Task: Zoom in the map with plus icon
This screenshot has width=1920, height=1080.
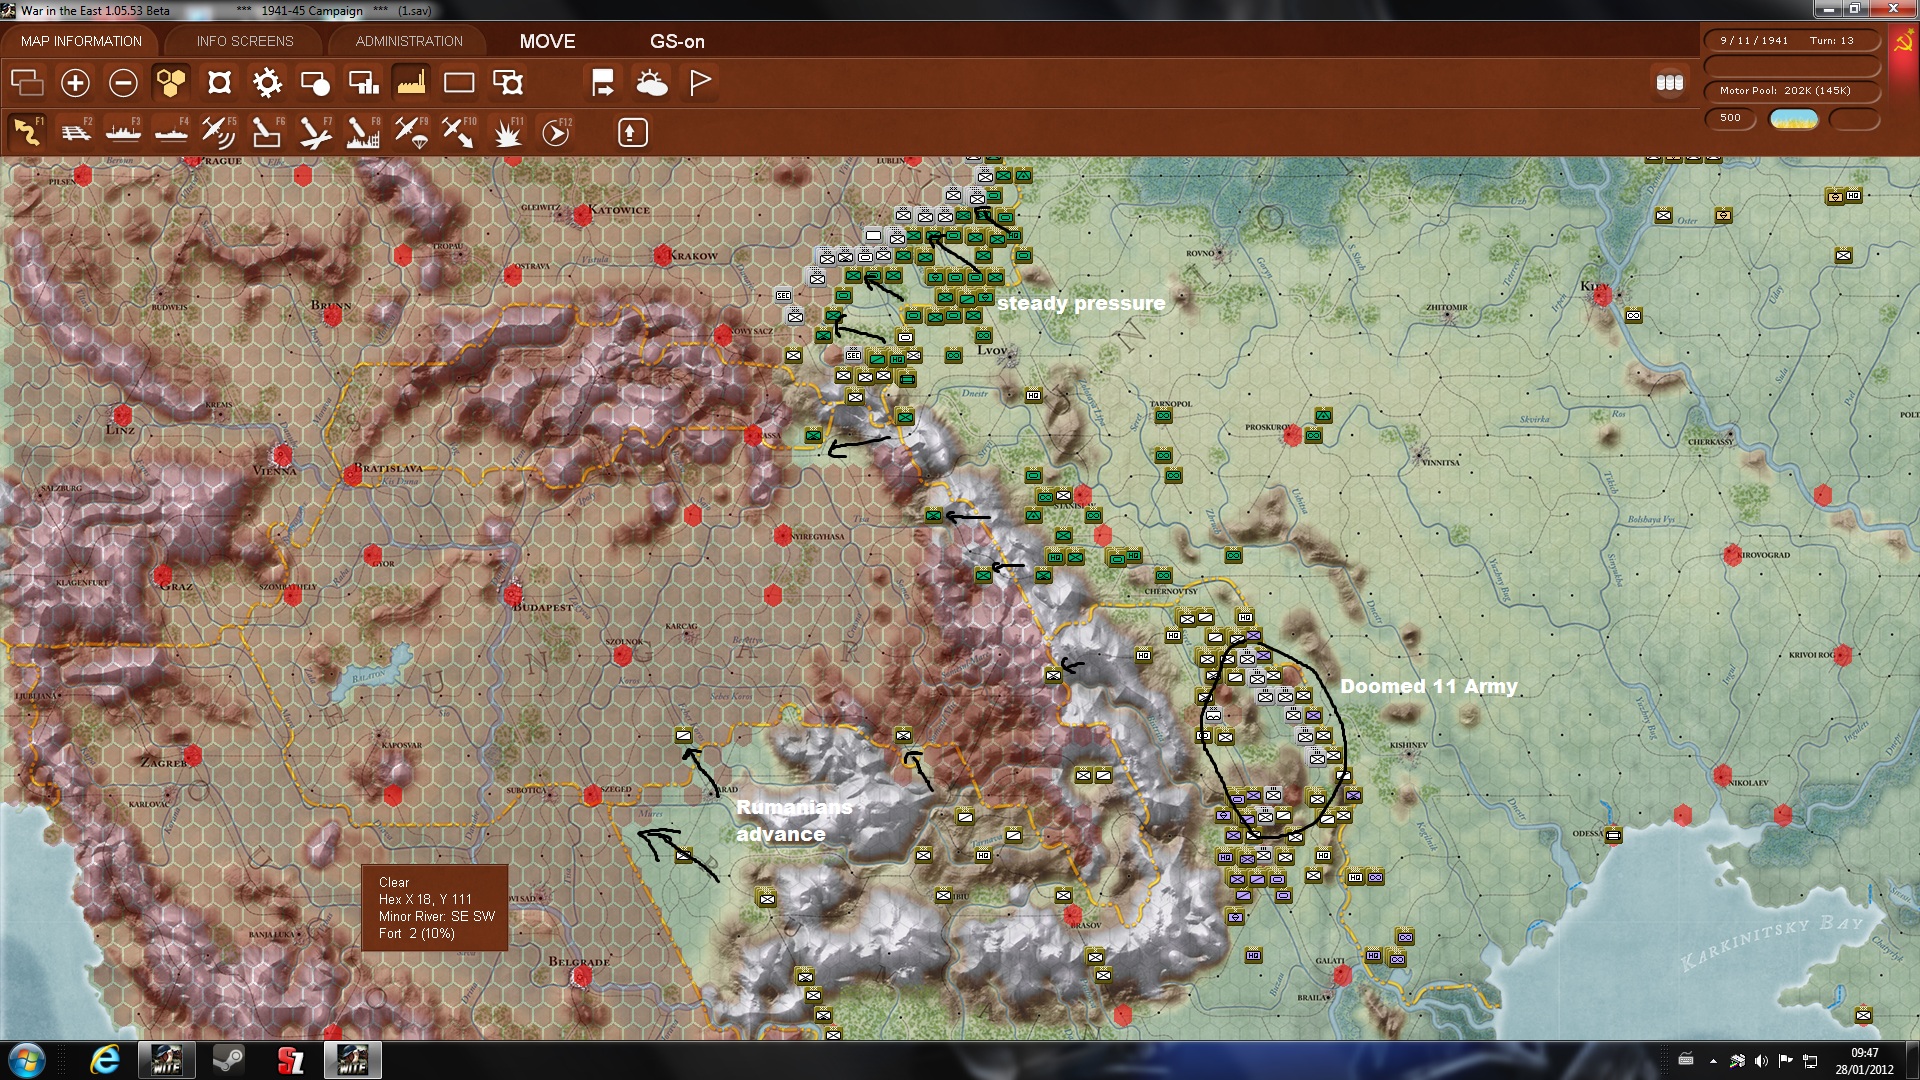Action: [75, 82]
